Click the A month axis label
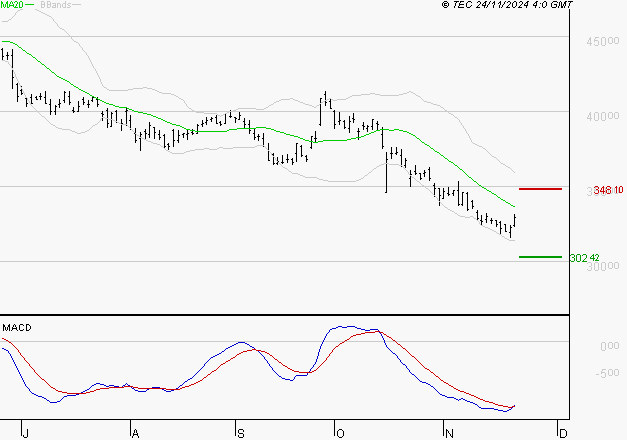 [x=135, y=433]
